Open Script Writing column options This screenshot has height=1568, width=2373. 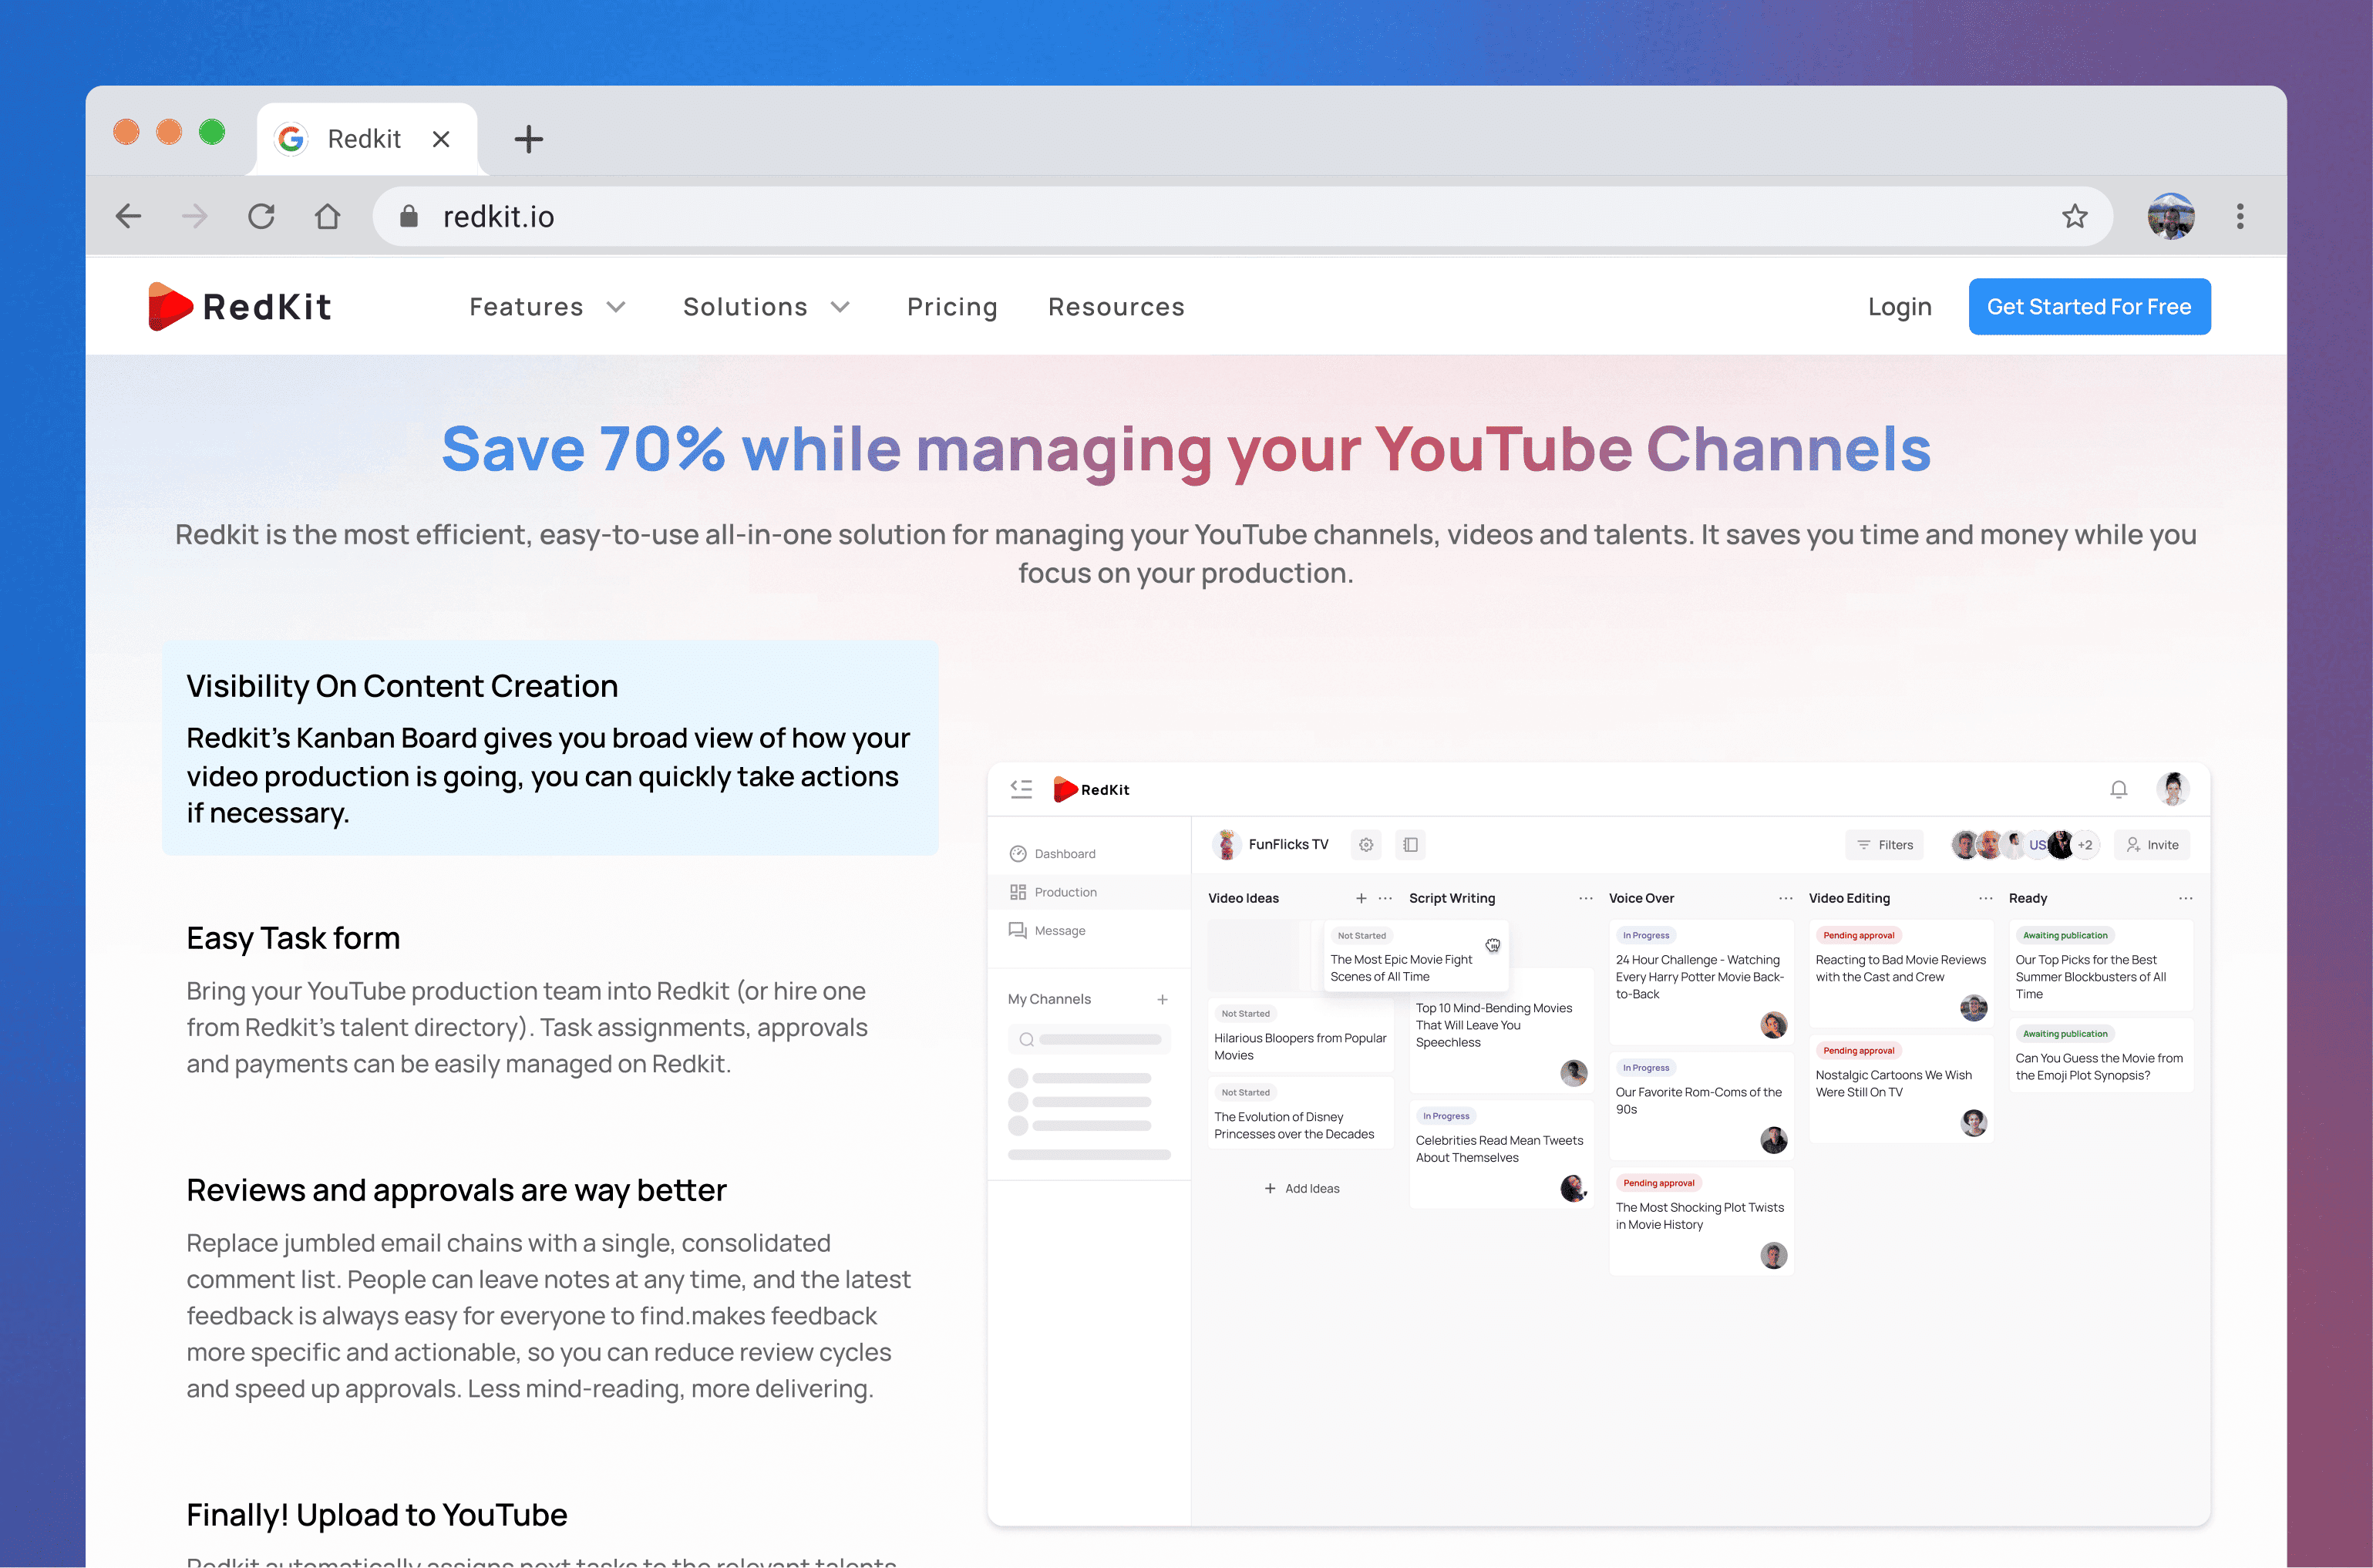pos(1585,898)
